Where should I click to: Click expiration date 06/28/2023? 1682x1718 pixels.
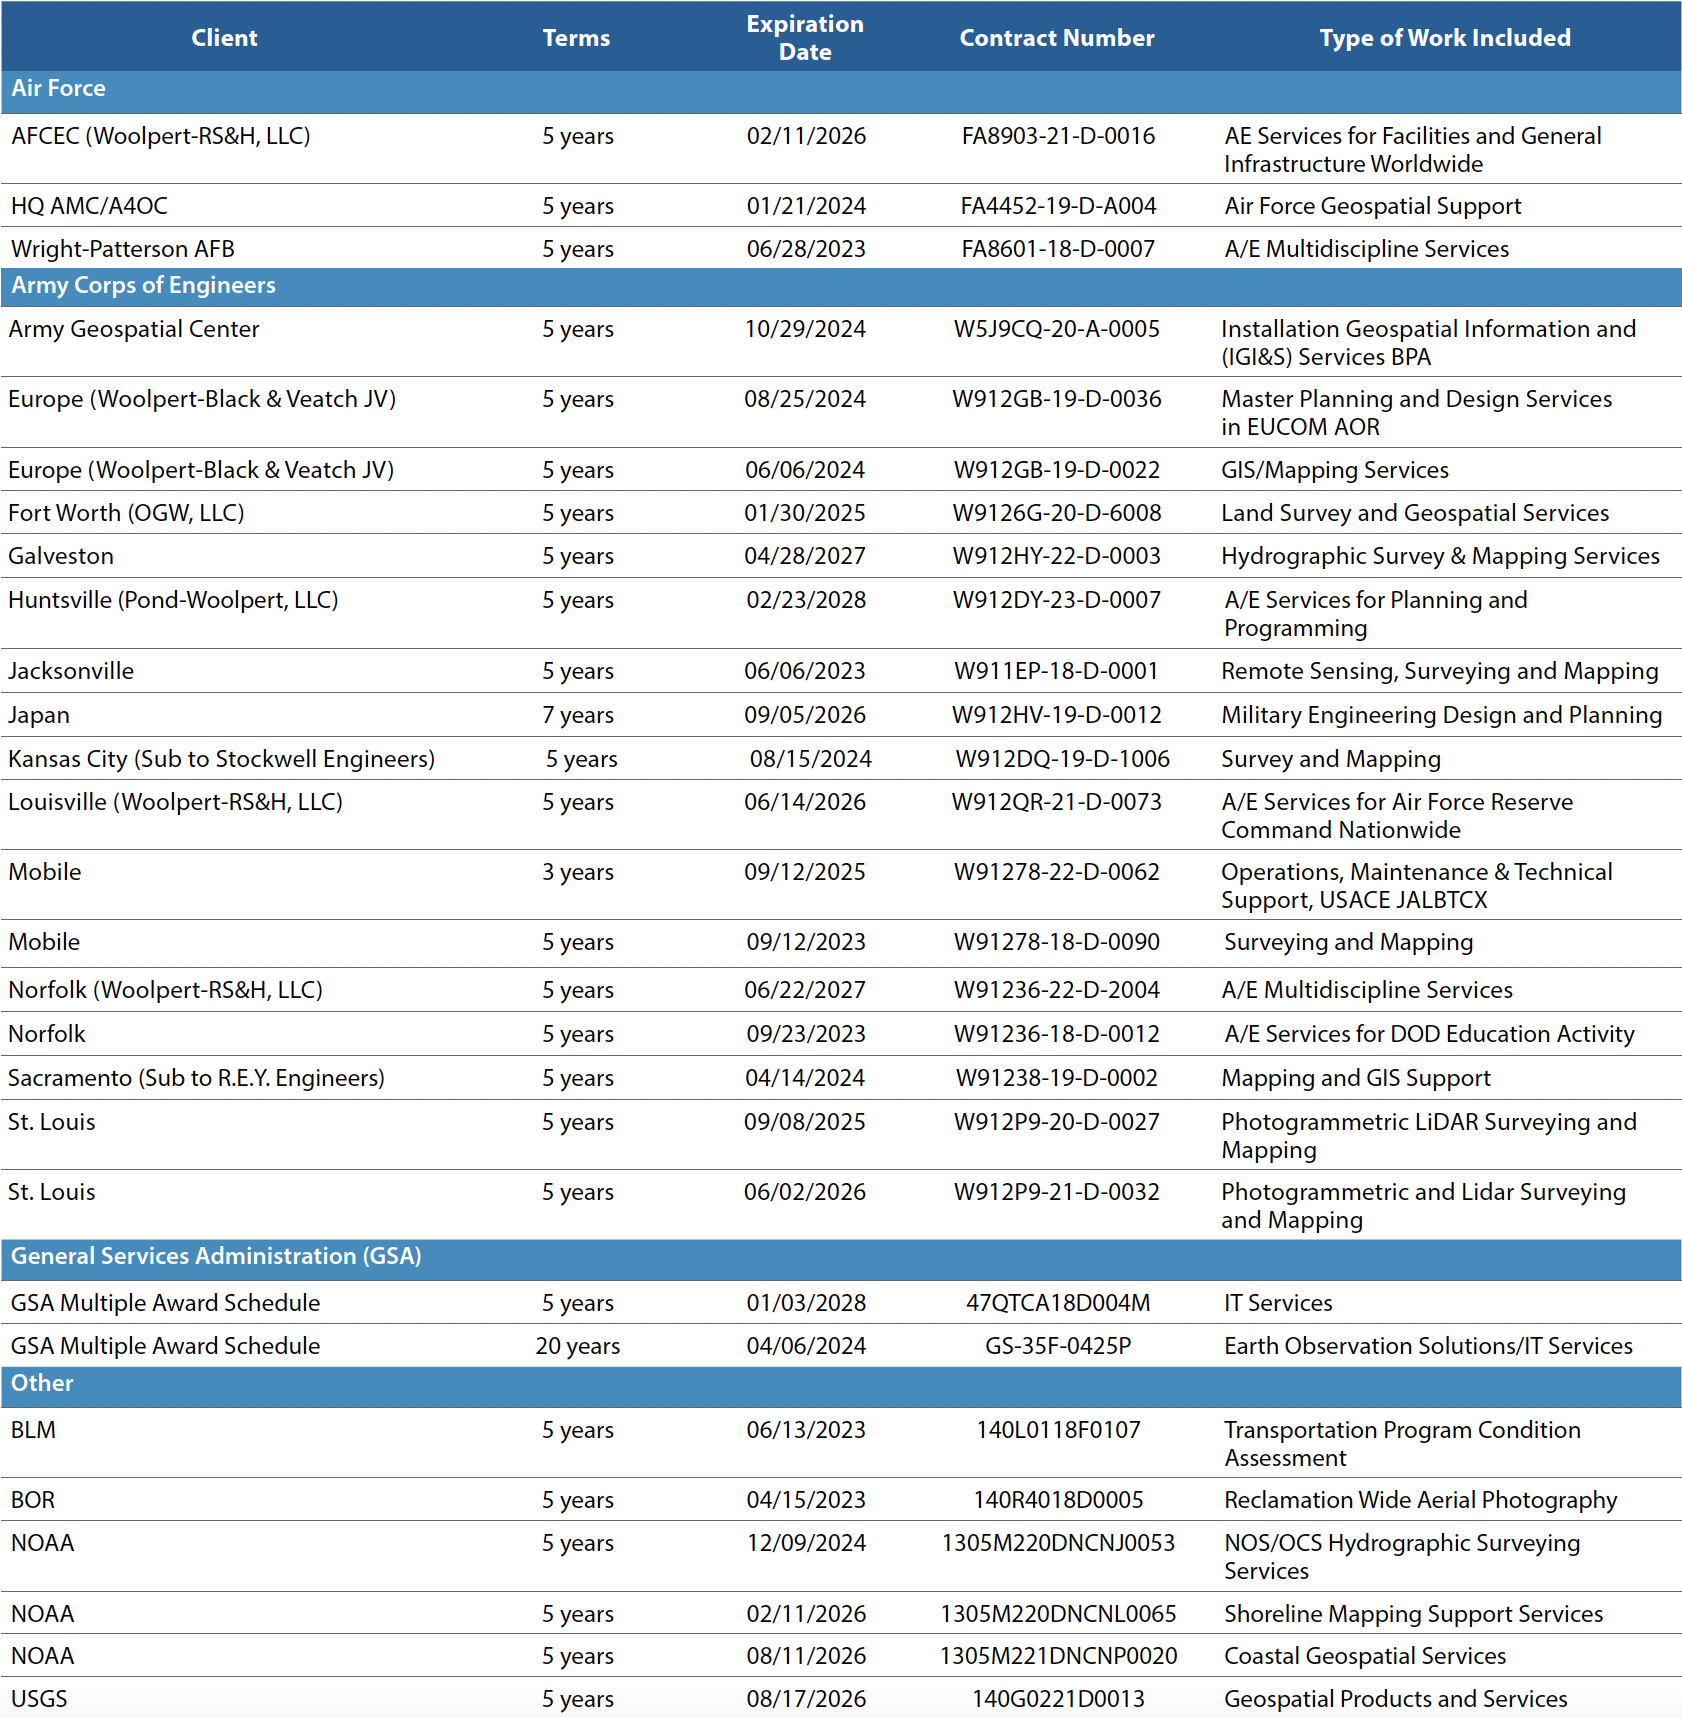(806, 249)
